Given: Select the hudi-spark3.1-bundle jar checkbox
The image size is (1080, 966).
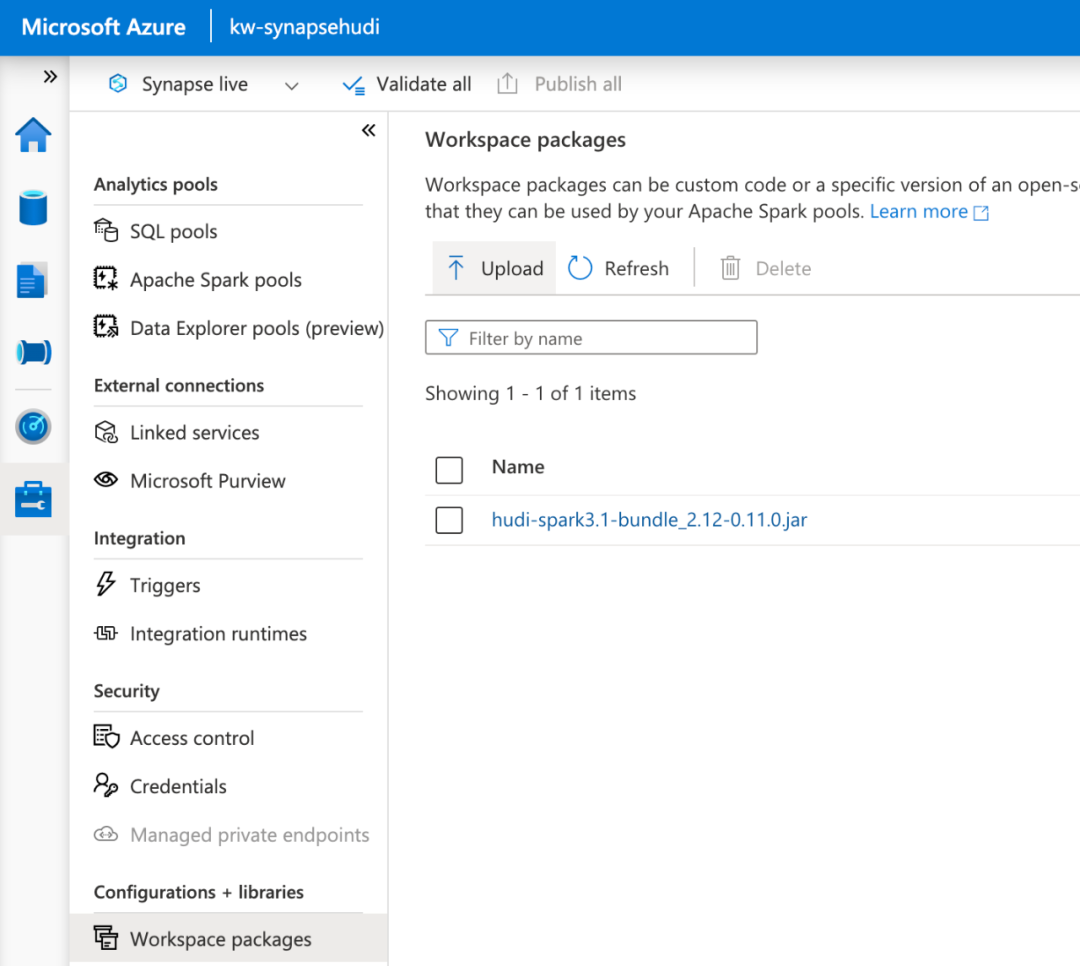Looking at the screenshot, I should click(449, 520).
